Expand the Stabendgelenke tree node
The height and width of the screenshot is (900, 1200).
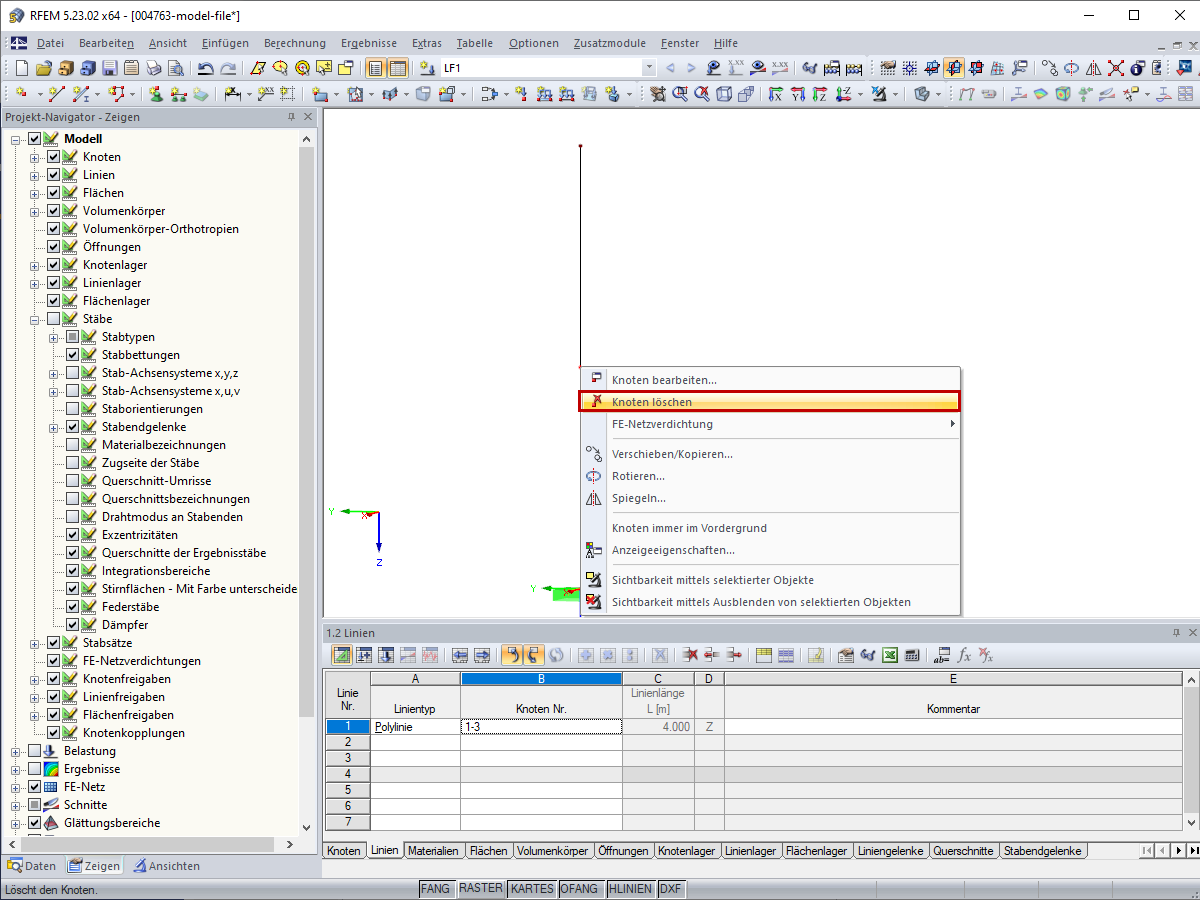click(54, 427)
